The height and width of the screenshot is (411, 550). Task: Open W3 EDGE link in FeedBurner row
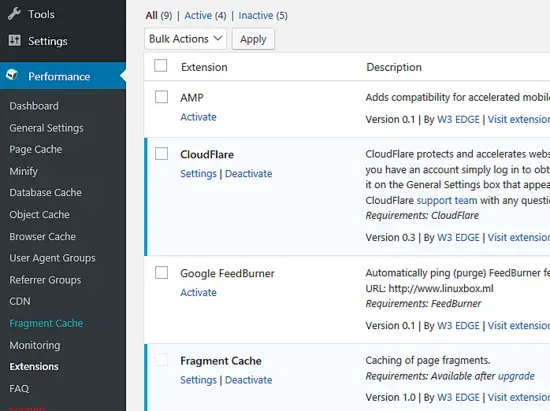(x=458, y=325)
